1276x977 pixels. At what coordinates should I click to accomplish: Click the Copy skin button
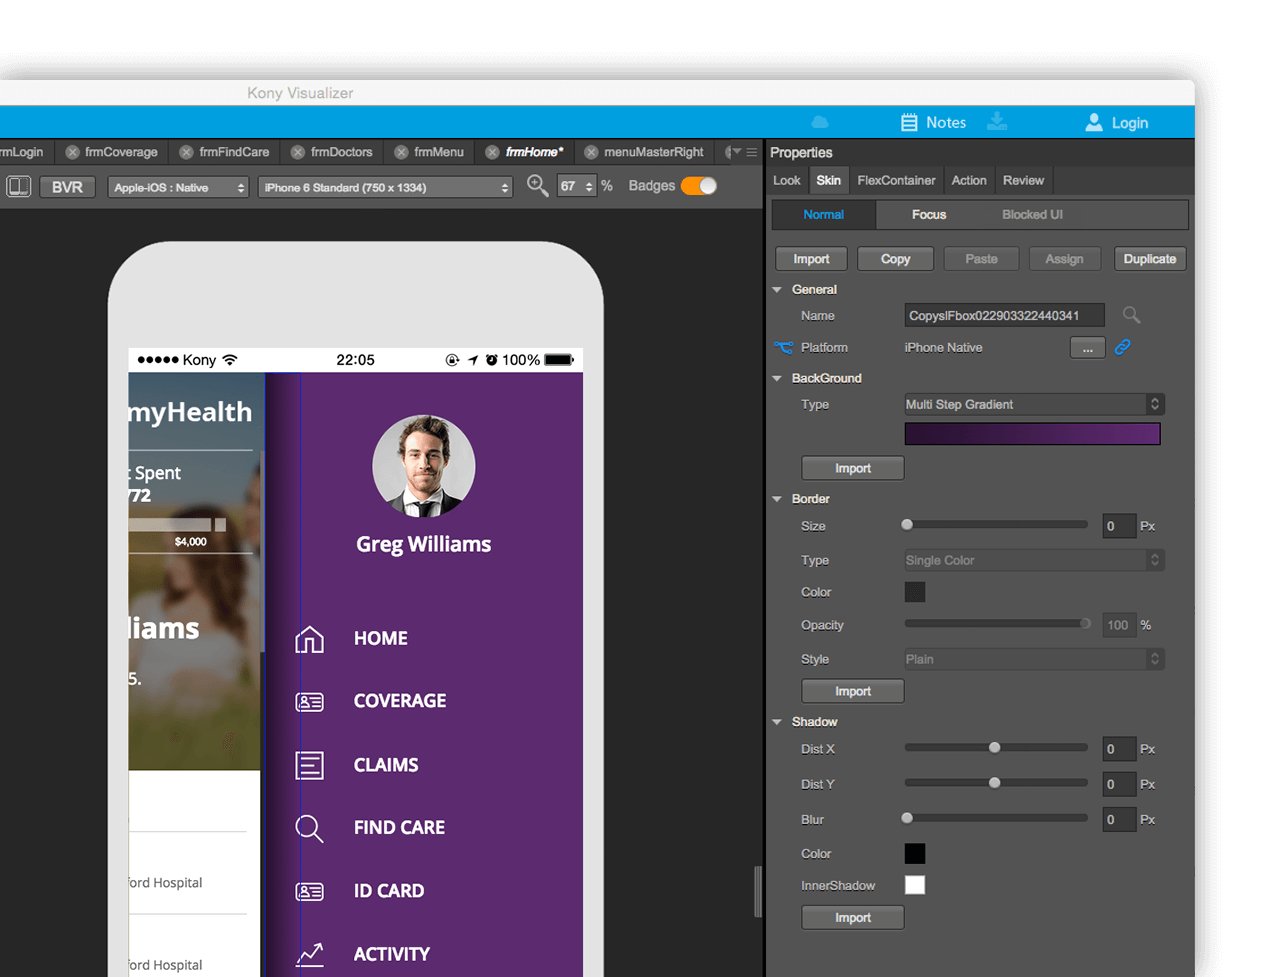pos(895,259)
